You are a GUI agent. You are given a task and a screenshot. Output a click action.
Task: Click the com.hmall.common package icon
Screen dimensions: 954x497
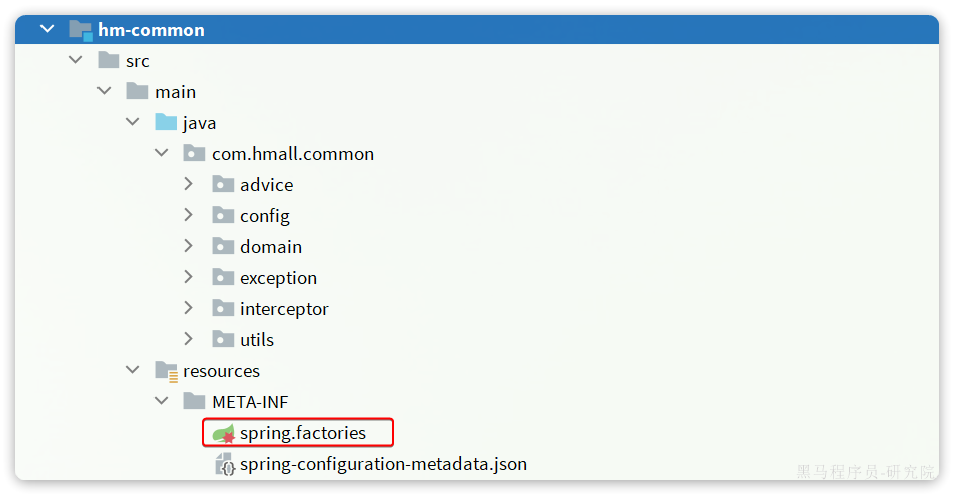point(195,154)
